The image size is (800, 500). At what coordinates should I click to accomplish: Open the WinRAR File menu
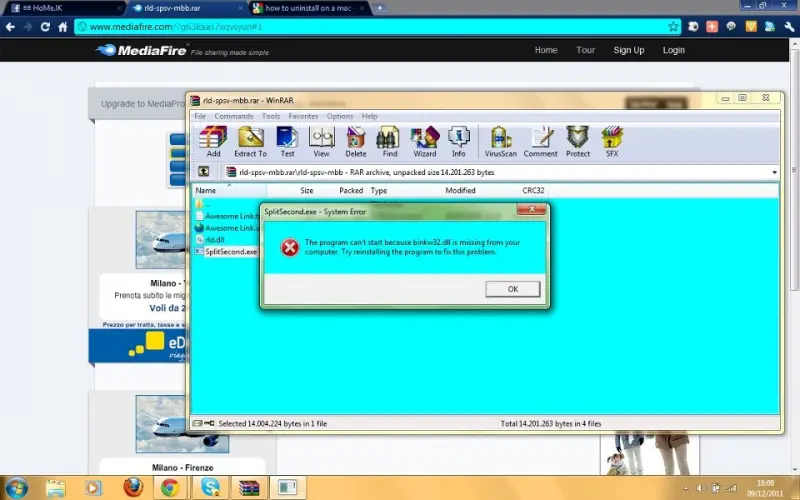coord(200,116)
